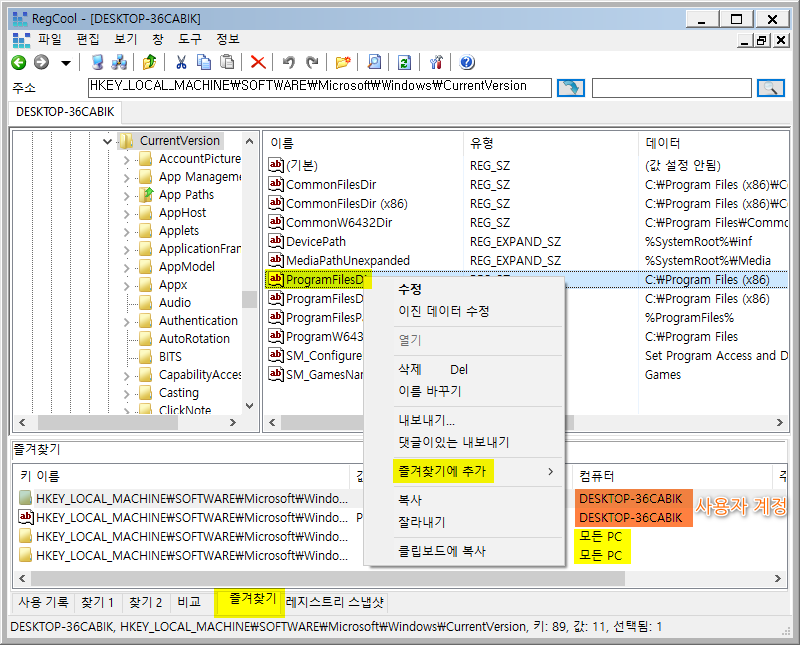This screenshot has height=645, width=800.
Task: Click the Cut scissors icon
Action: [x=181, y=62]
